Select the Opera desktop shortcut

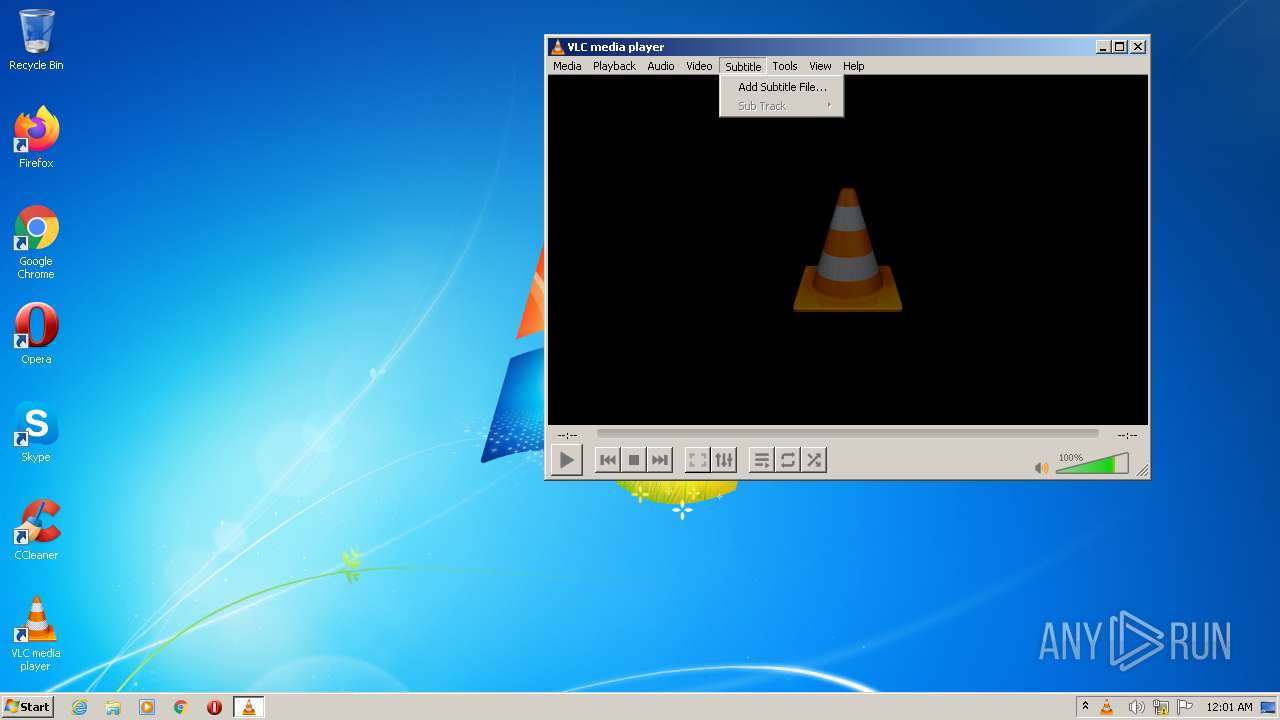click(36, 334)
